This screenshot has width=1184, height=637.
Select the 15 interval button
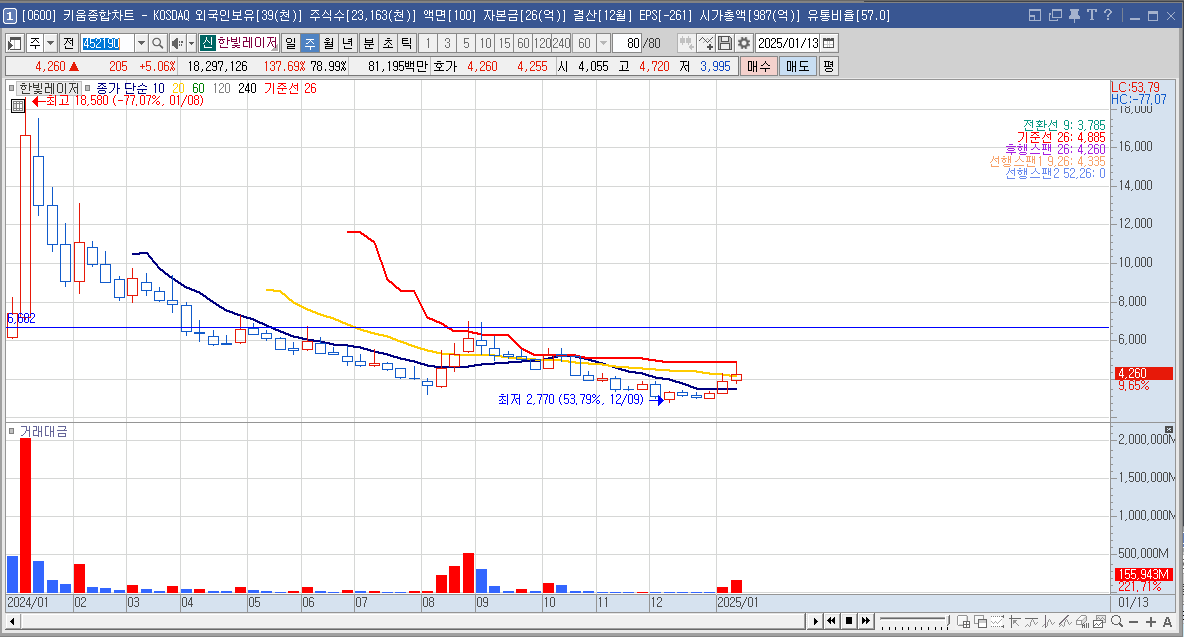coord(504,43)
